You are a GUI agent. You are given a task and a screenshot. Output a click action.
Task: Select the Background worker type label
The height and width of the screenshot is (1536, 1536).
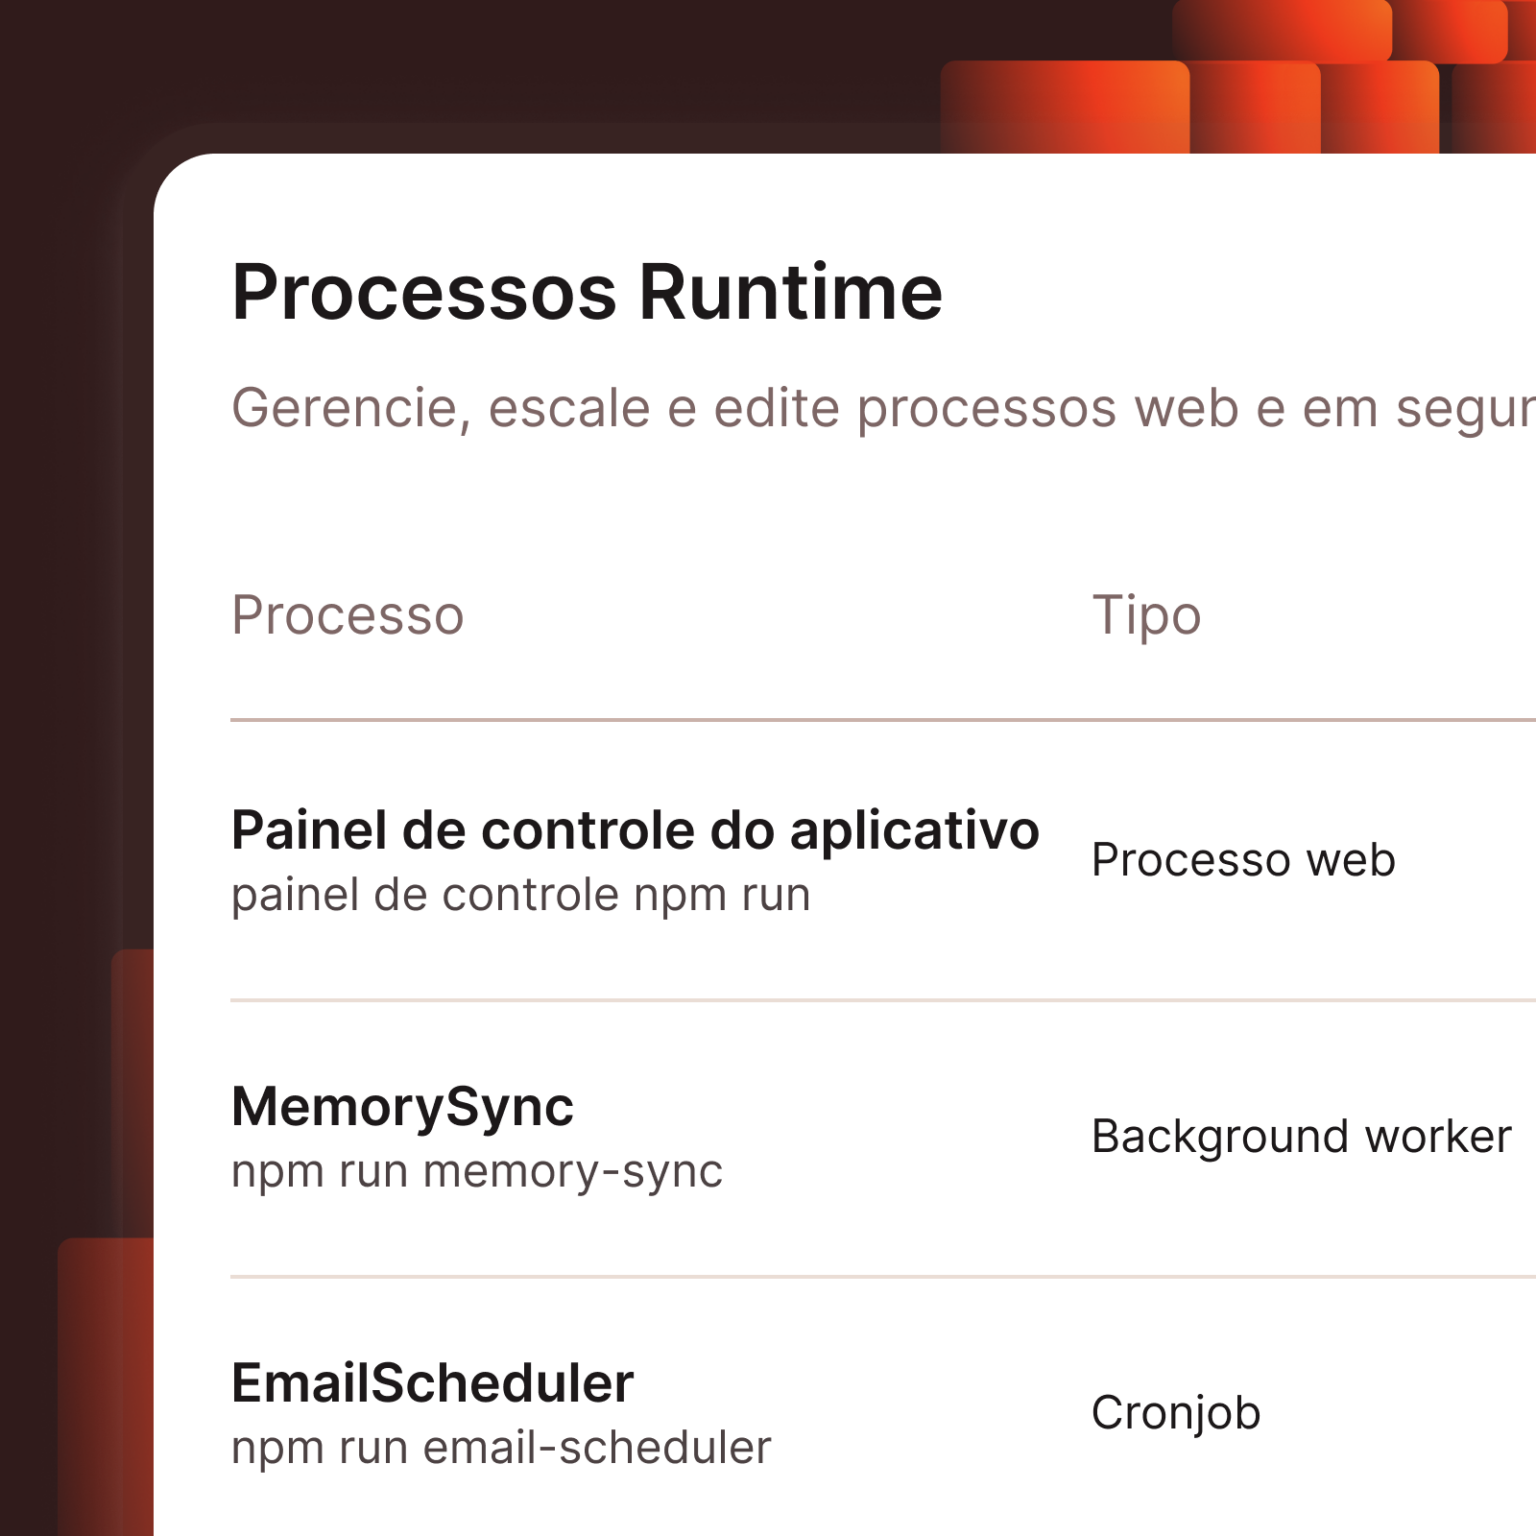1301,1135
